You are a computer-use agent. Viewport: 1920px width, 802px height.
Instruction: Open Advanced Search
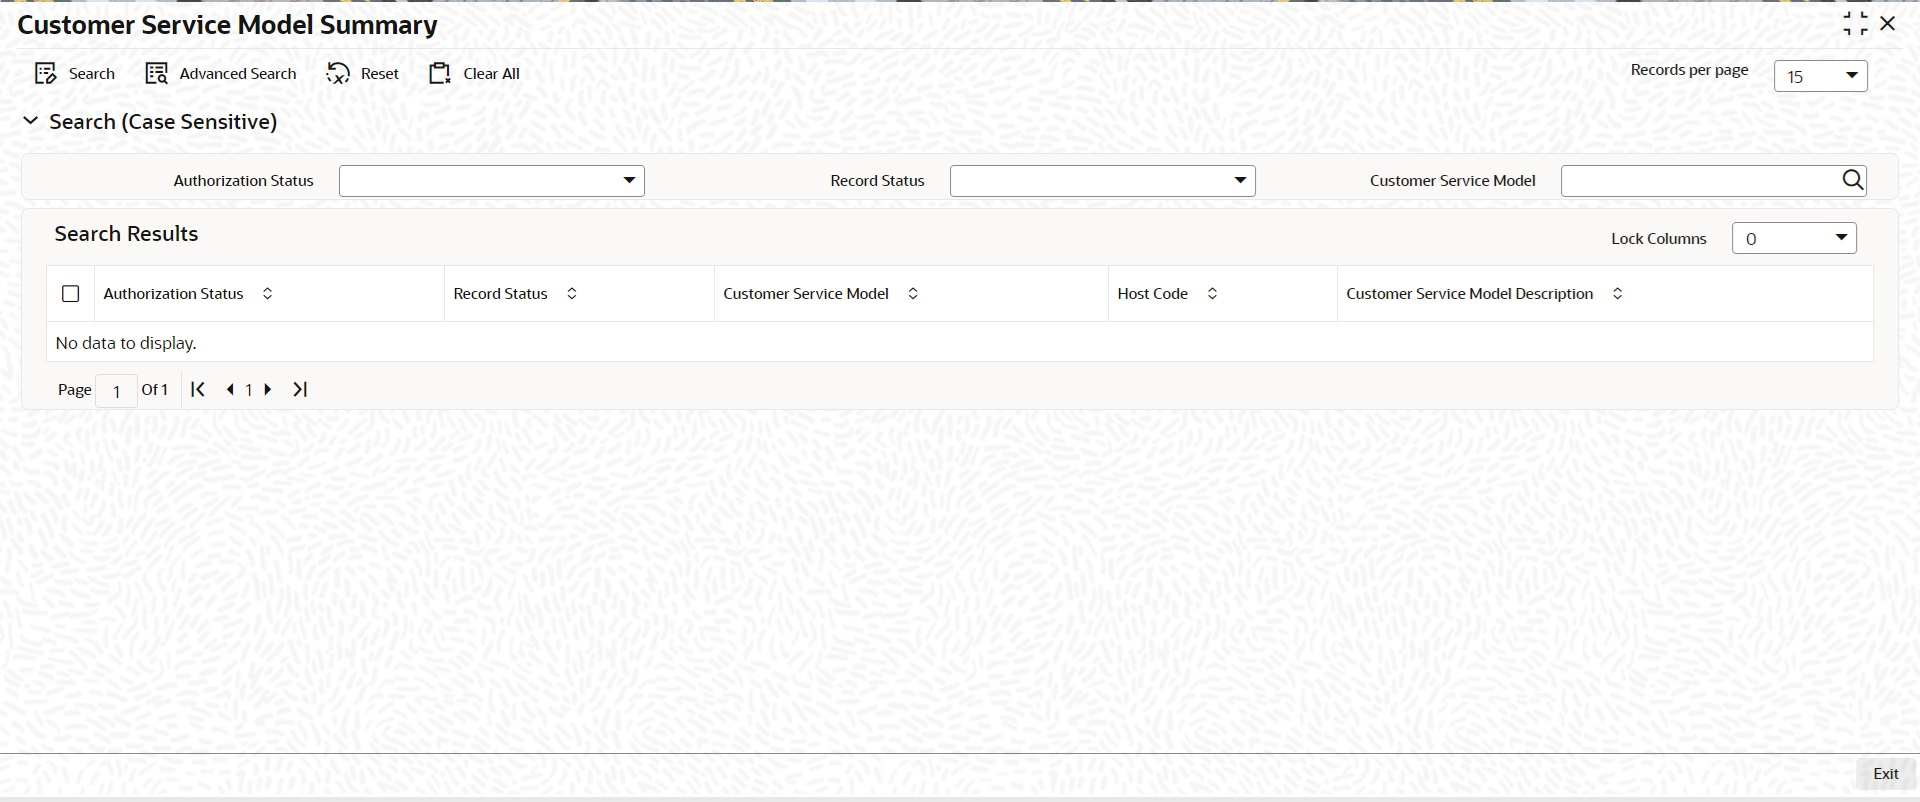coord(221,74)
